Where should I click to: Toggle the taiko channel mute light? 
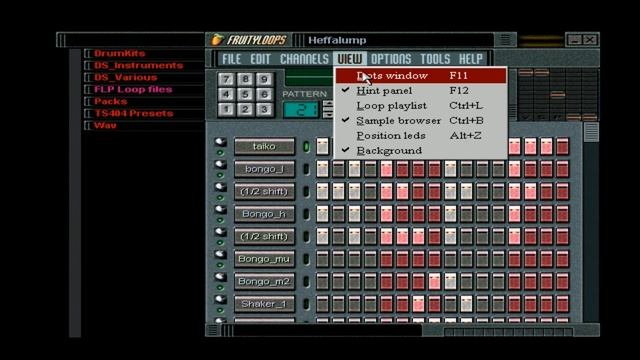(x=220, y=153)
